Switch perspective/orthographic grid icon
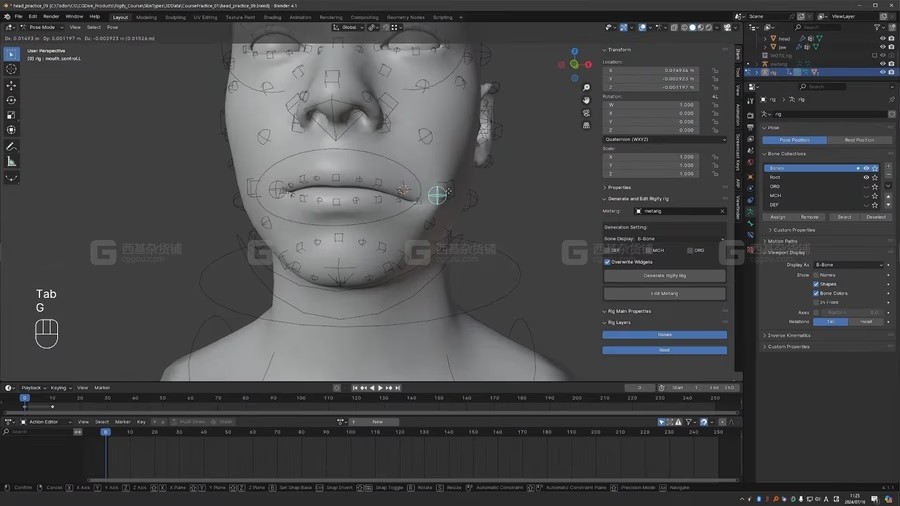The image size is (900, 506). click(x=586, y=125)
